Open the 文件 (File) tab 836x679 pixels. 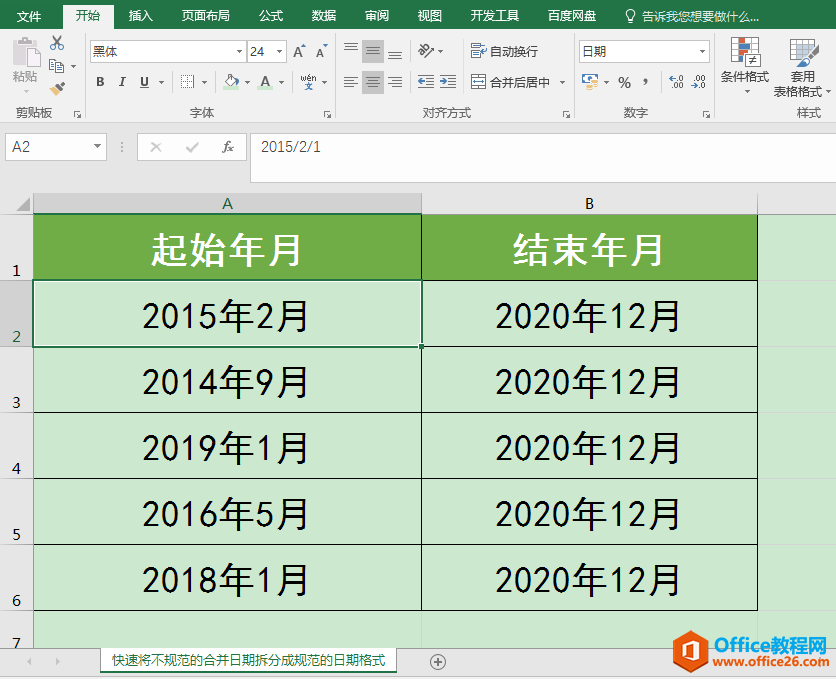(29, 16)
